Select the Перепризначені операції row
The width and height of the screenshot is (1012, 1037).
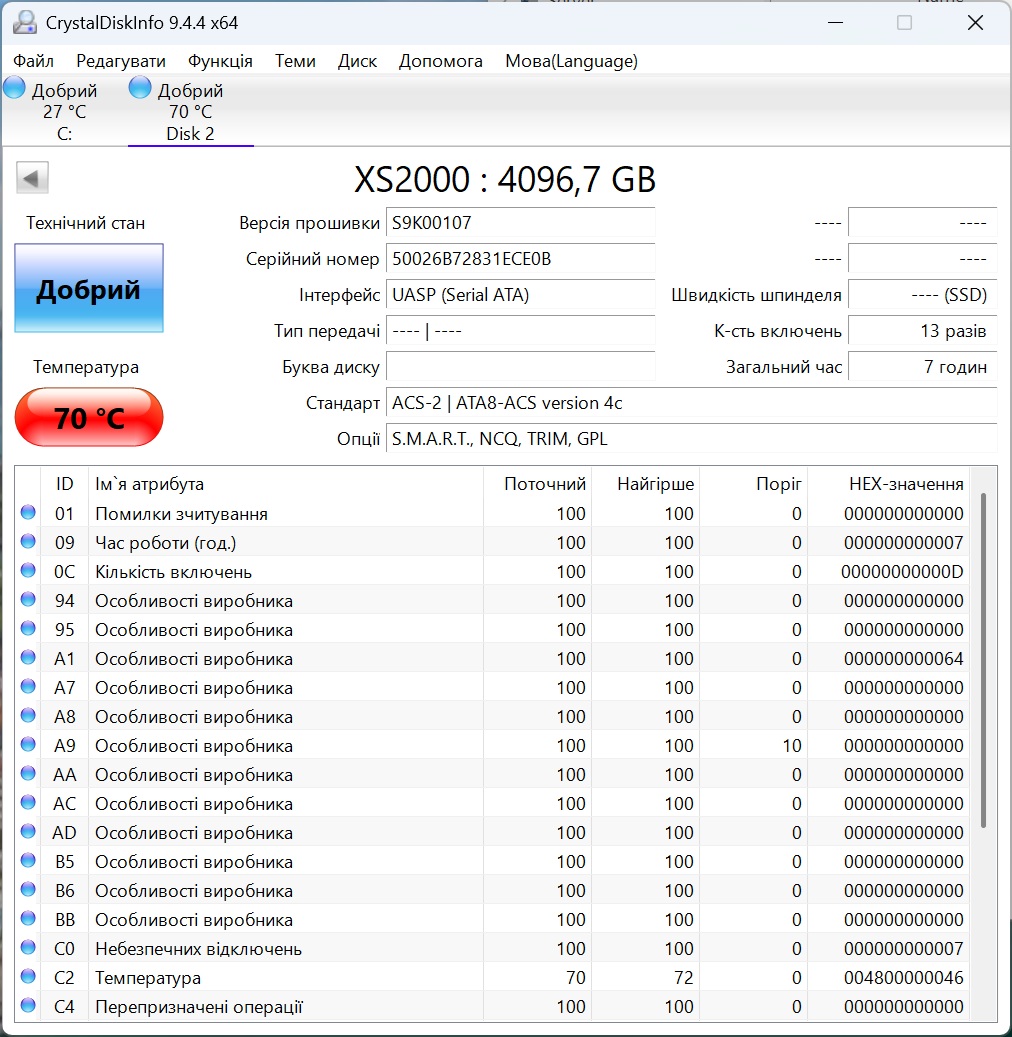pyautogui.click(x=492, y=1007)
